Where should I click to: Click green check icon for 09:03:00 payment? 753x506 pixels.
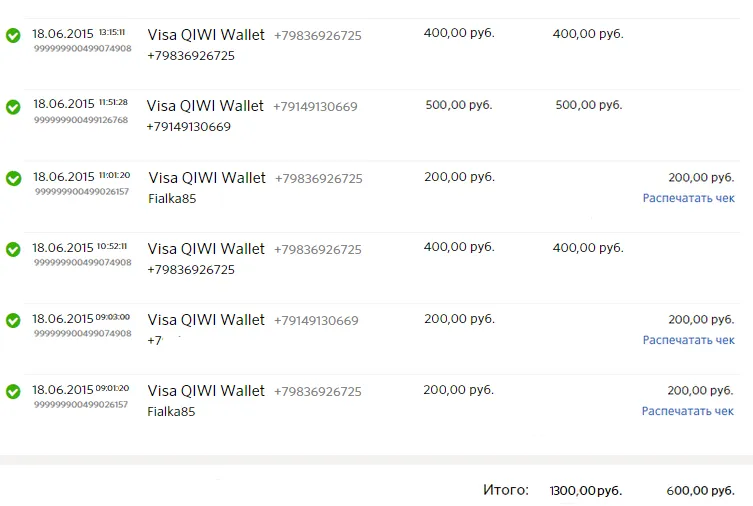click(13, 320)
